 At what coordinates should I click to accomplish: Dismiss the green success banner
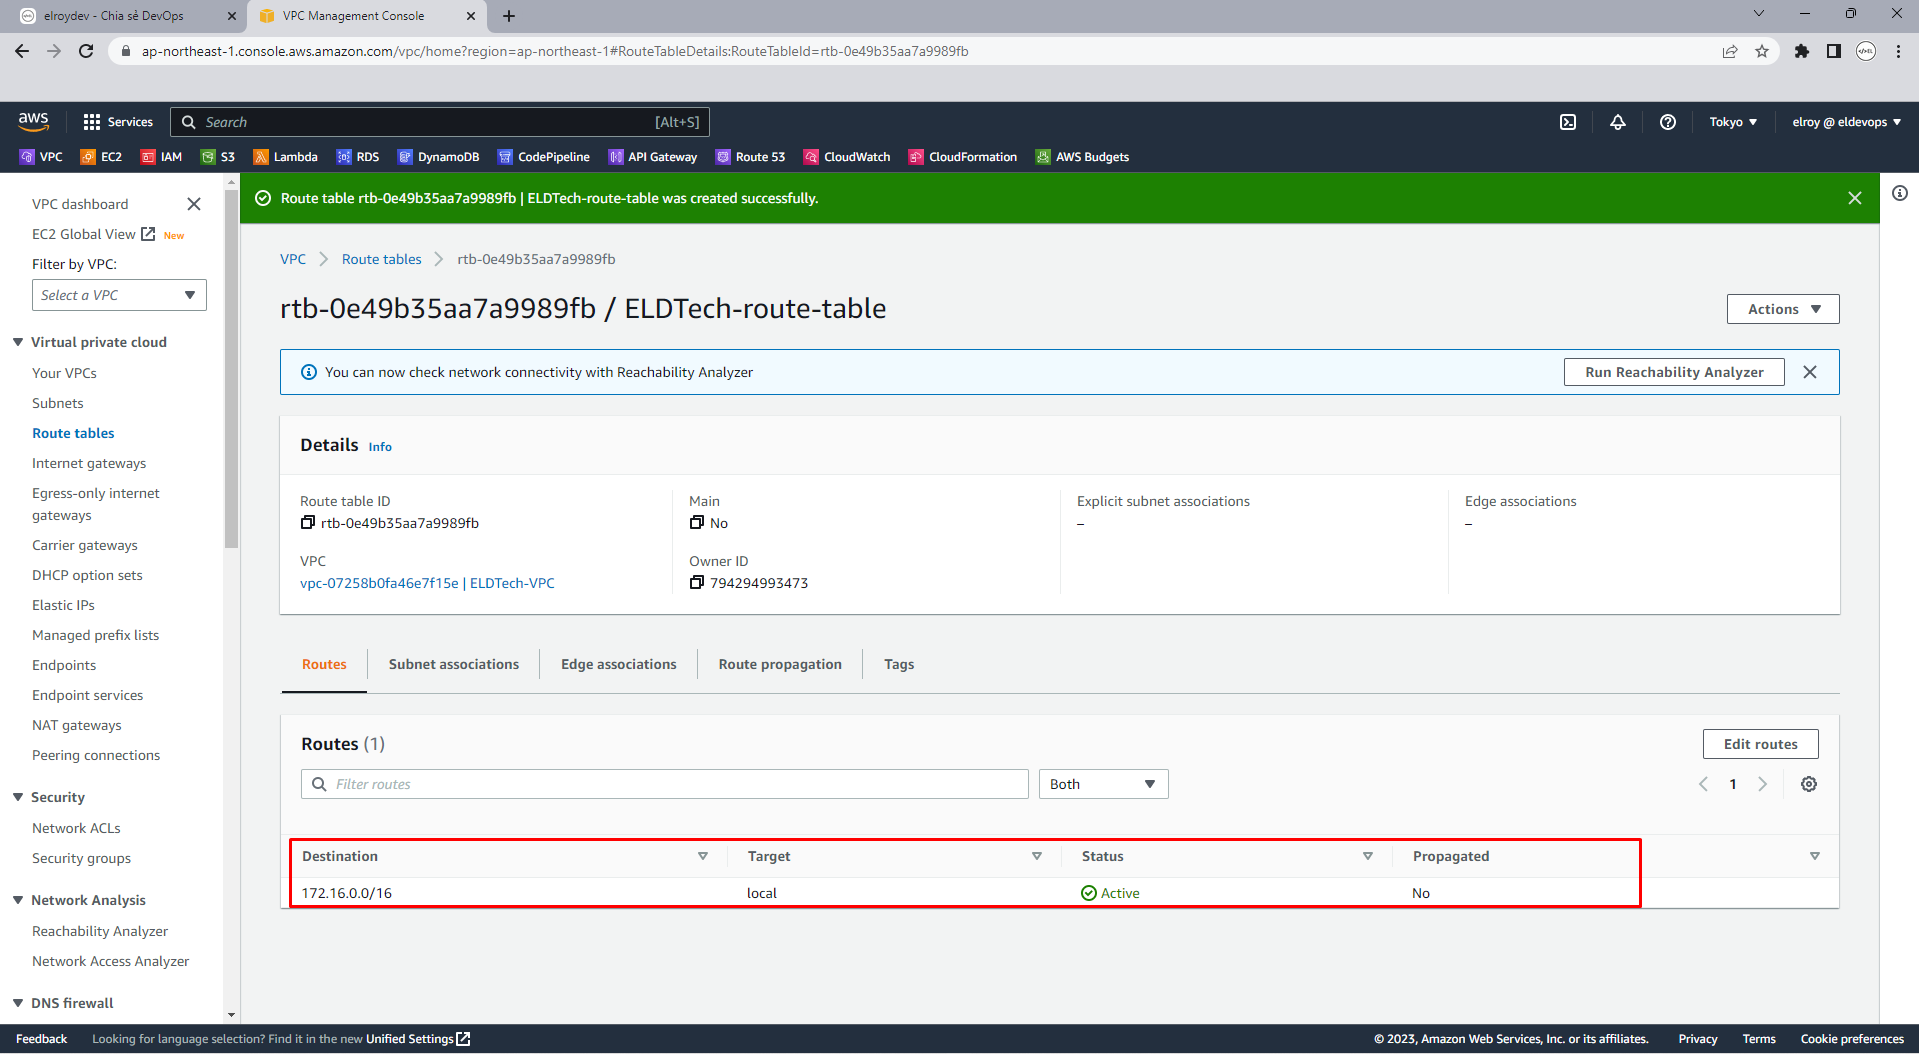click(x=1855, y=198)
